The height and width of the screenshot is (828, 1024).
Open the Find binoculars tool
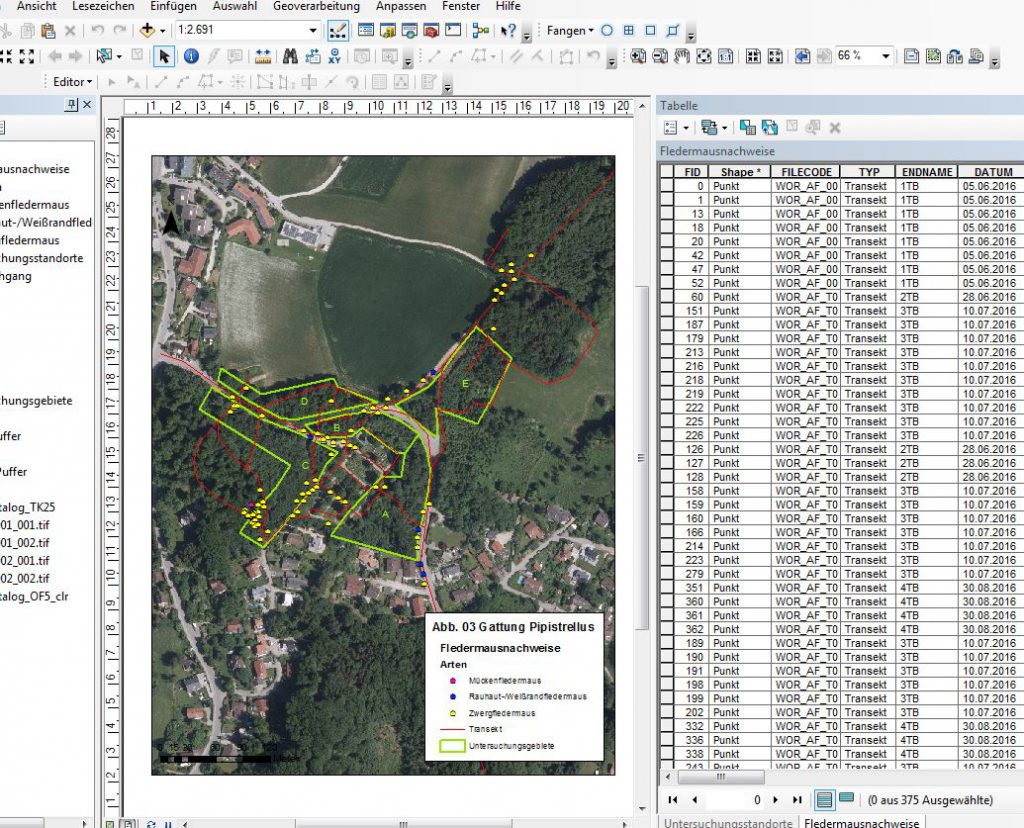click(x=290, y=57)
